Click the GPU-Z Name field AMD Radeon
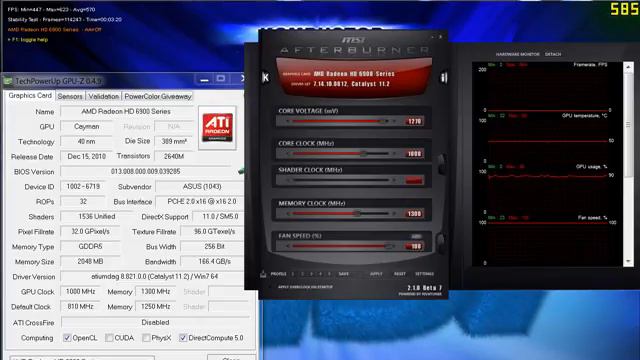 (127, 111)
